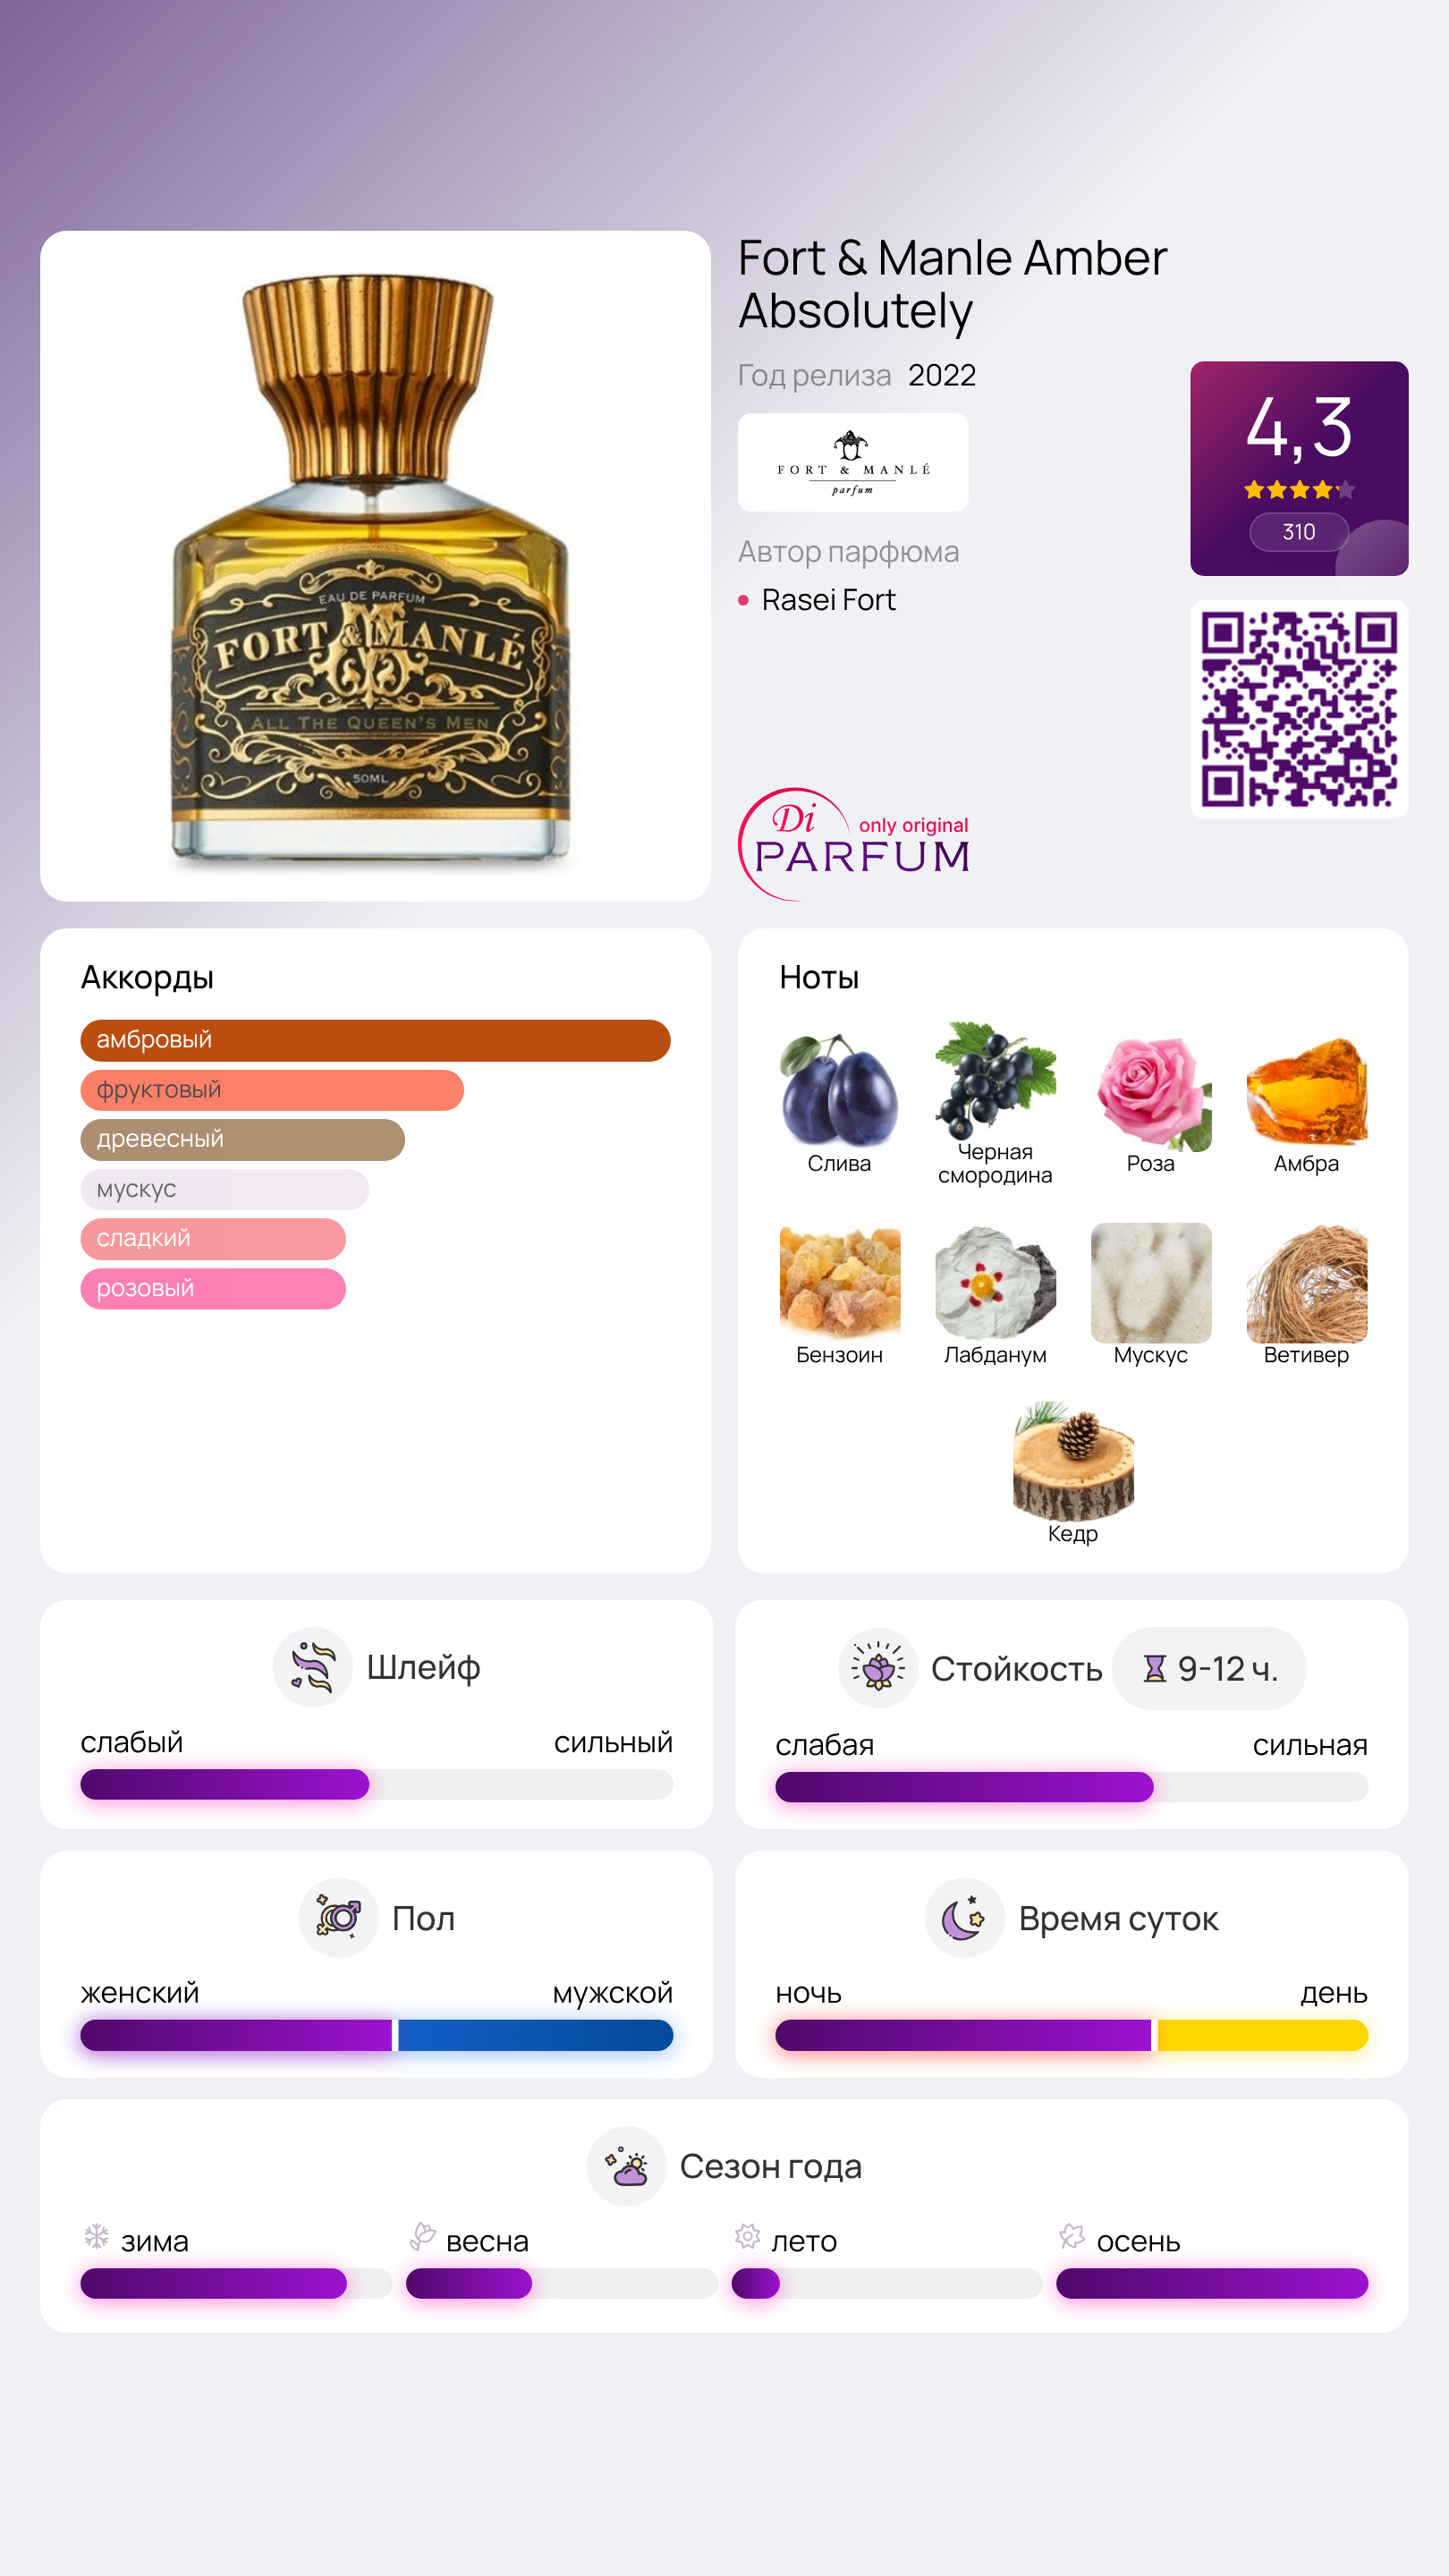Viewport: 1449px width, 2576px height.
Task: Click the зима snowflake icon
Action: [97, 2237]
